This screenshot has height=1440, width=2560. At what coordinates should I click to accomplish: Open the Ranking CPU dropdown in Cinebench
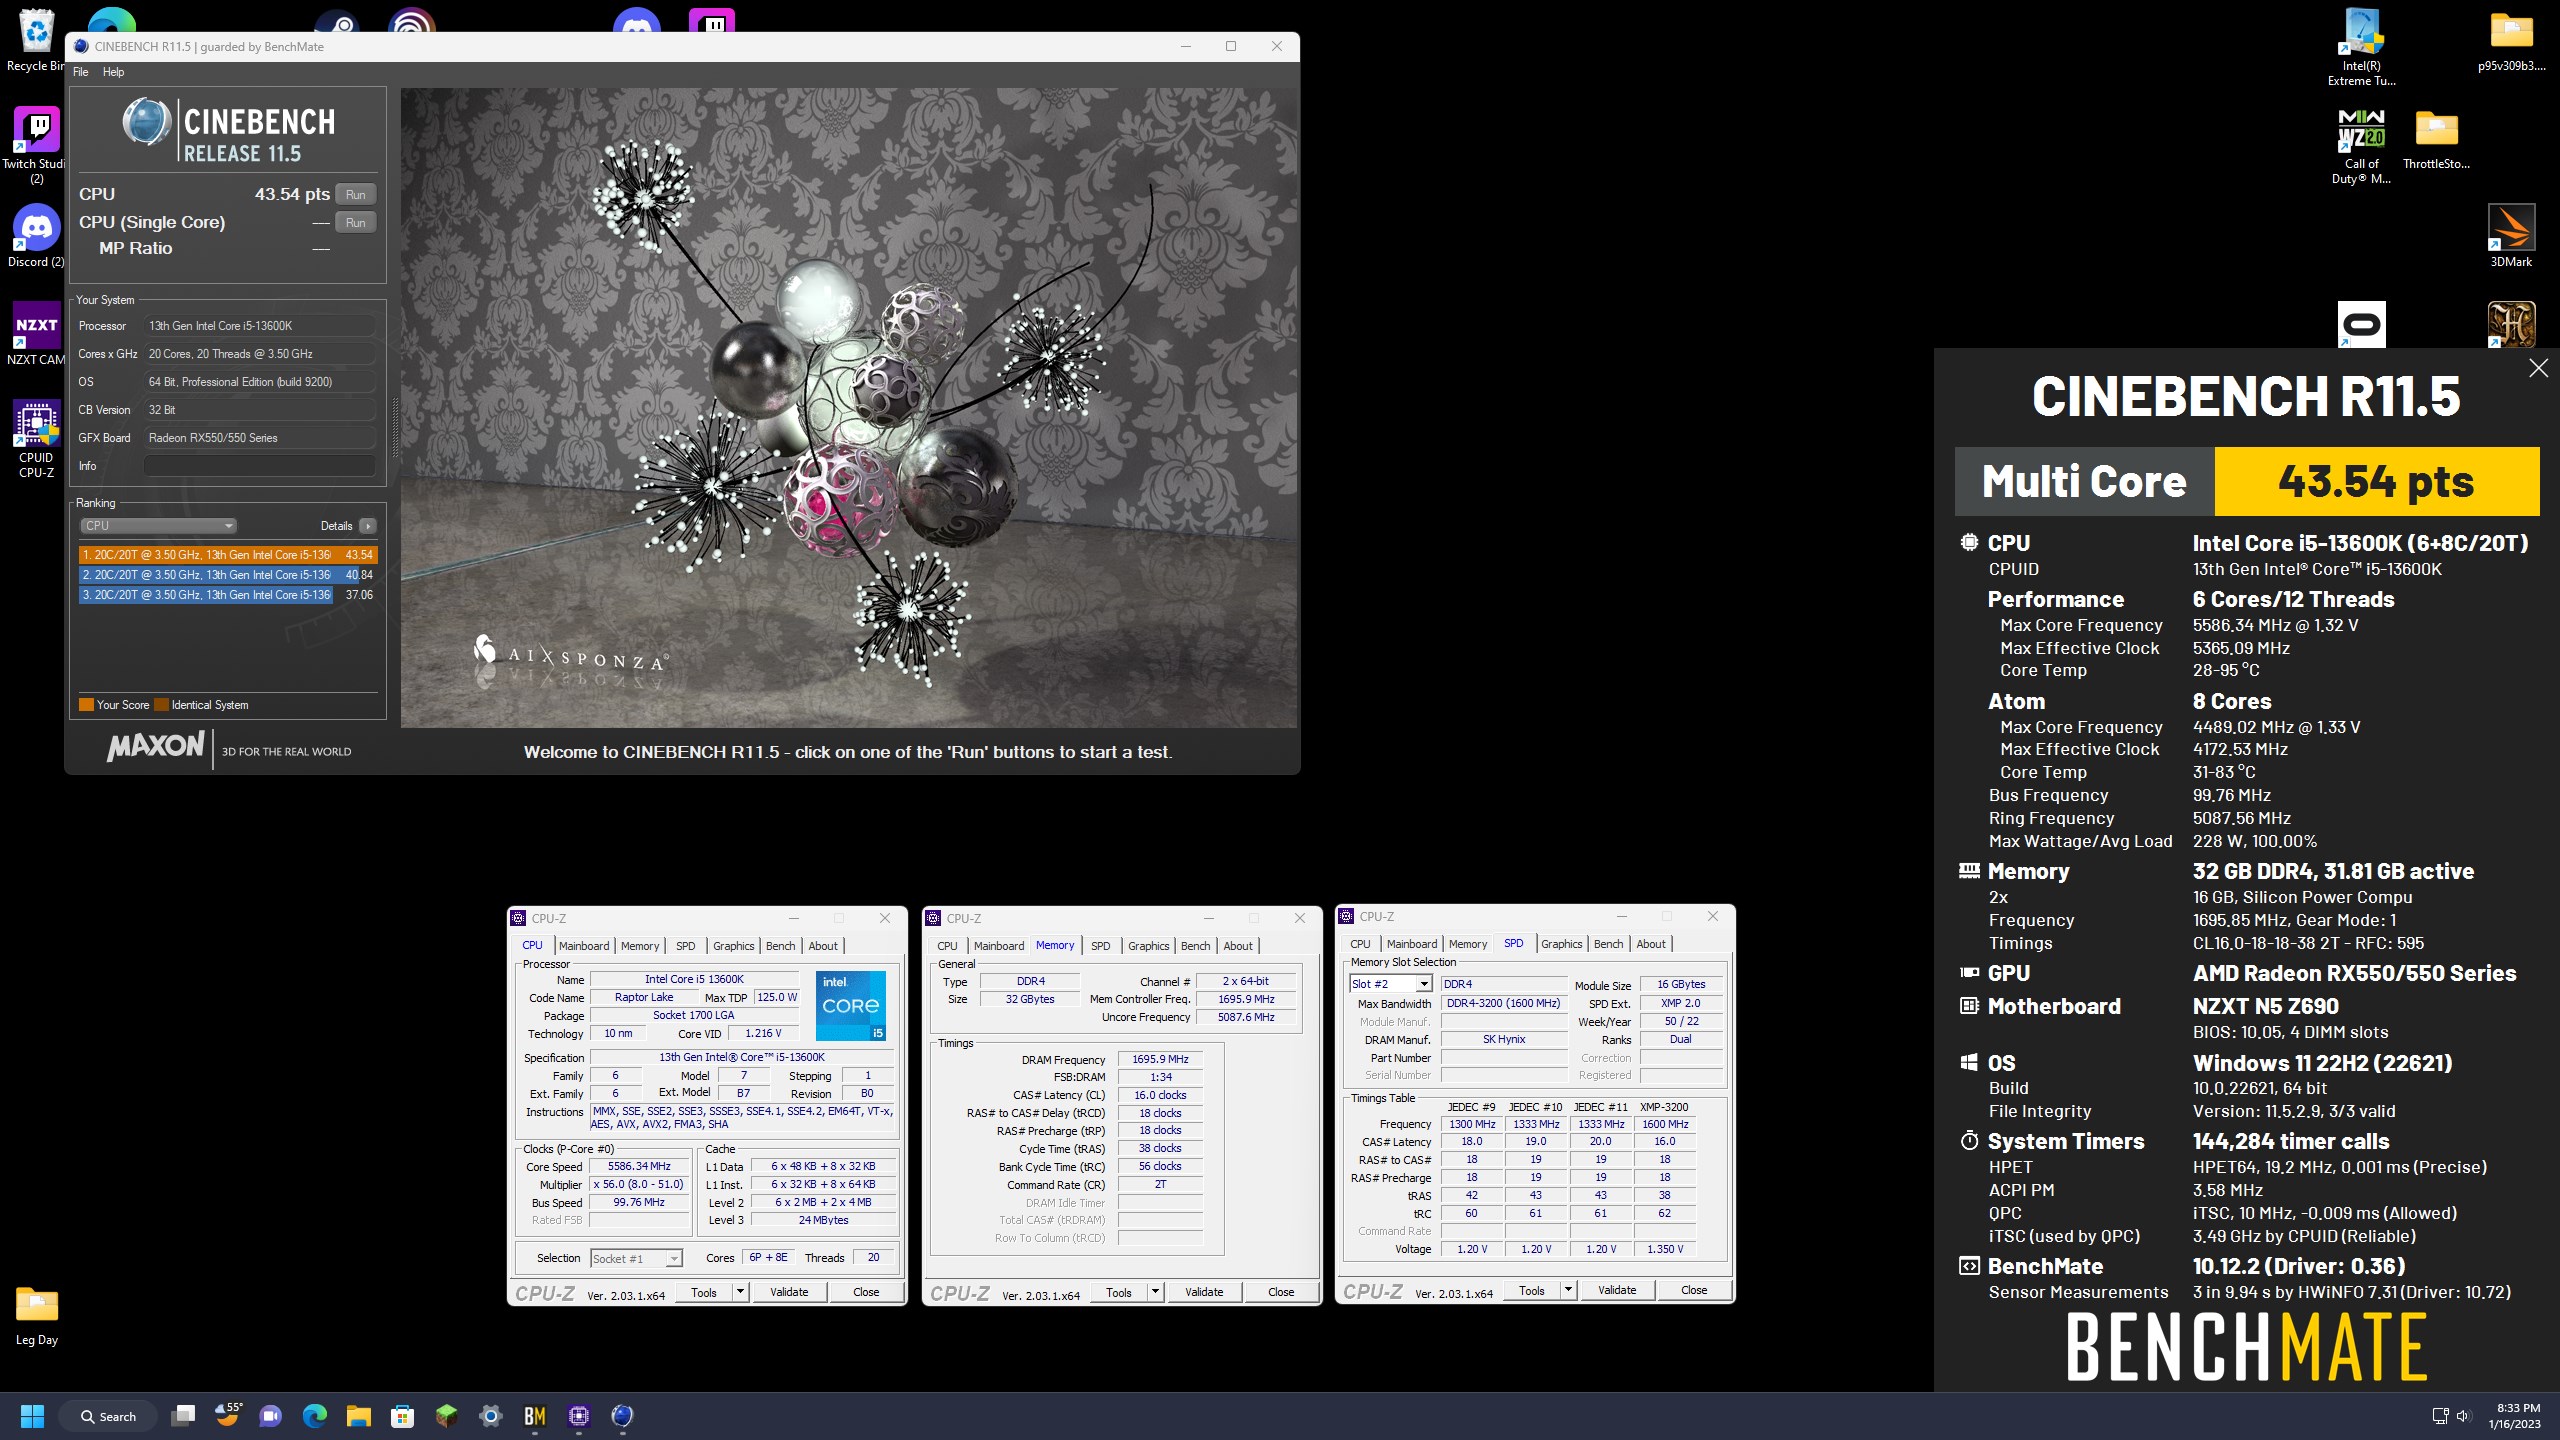pos(158,526)
